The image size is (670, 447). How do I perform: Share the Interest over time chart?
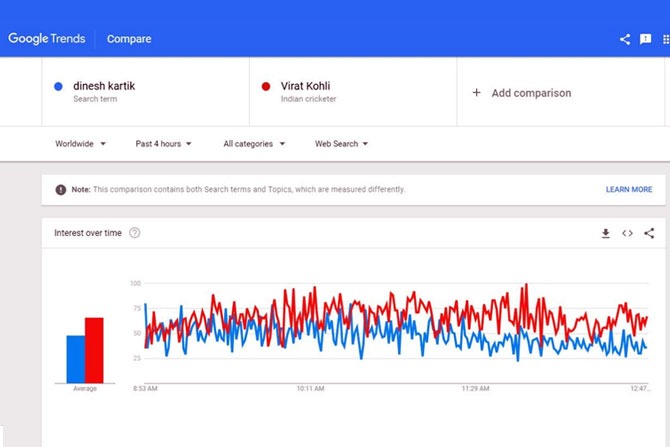649,233
